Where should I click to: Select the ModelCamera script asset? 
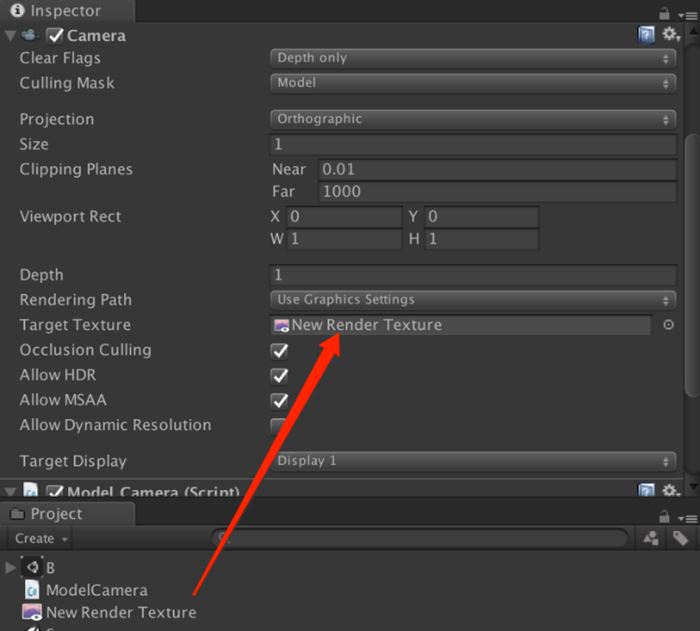point(96,590)
